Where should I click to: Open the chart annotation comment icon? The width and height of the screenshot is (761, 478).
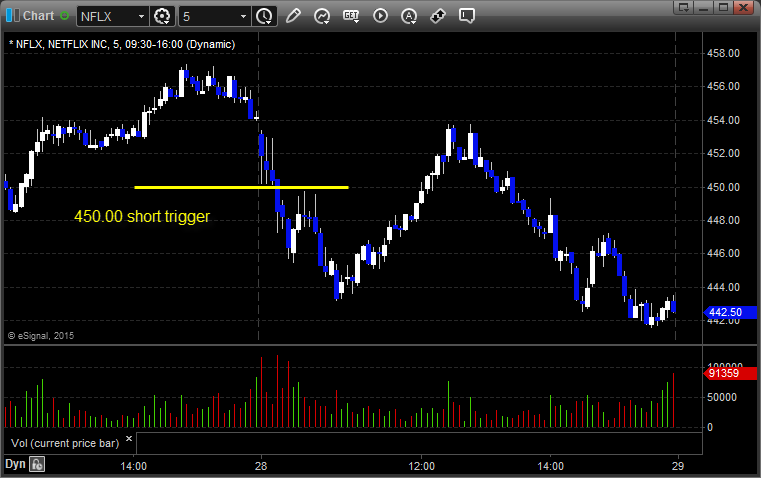coord(467,16)
